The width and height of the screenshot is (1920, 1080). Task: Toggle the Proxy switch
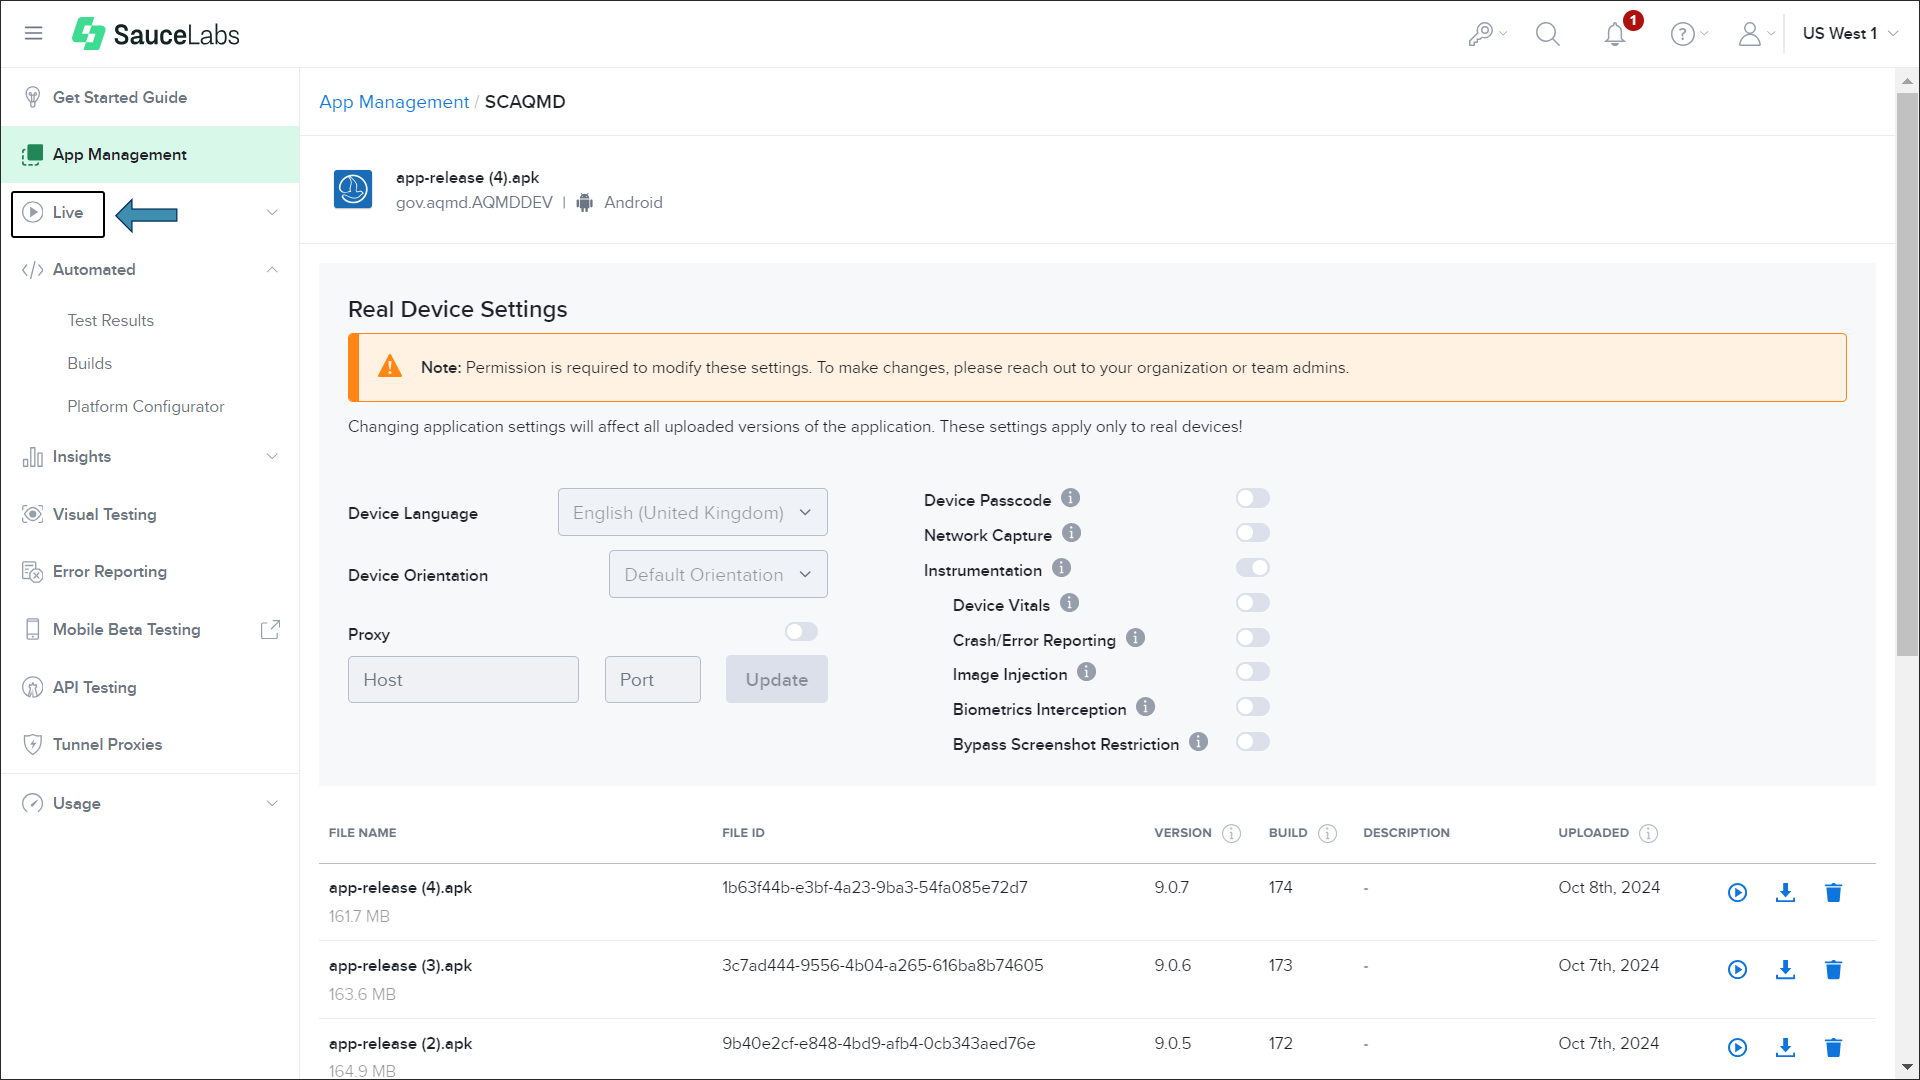tap(801, 632)
